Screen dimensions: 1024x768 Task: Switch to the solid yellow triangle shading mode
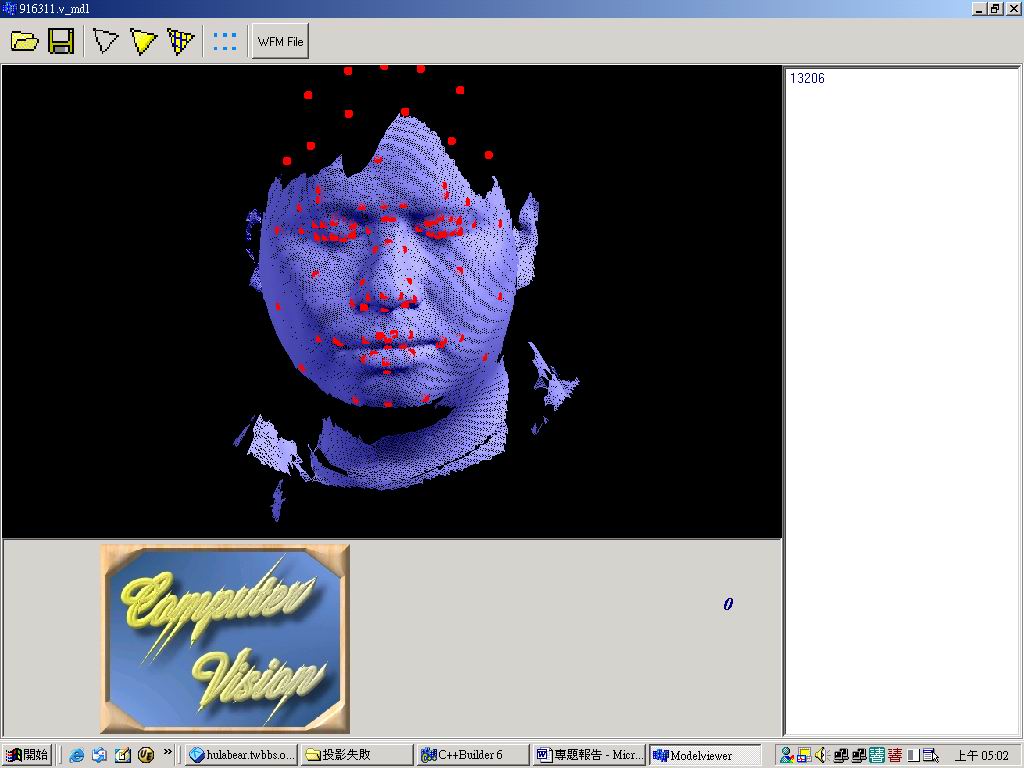pyautogui.click(x=144, y=41)
